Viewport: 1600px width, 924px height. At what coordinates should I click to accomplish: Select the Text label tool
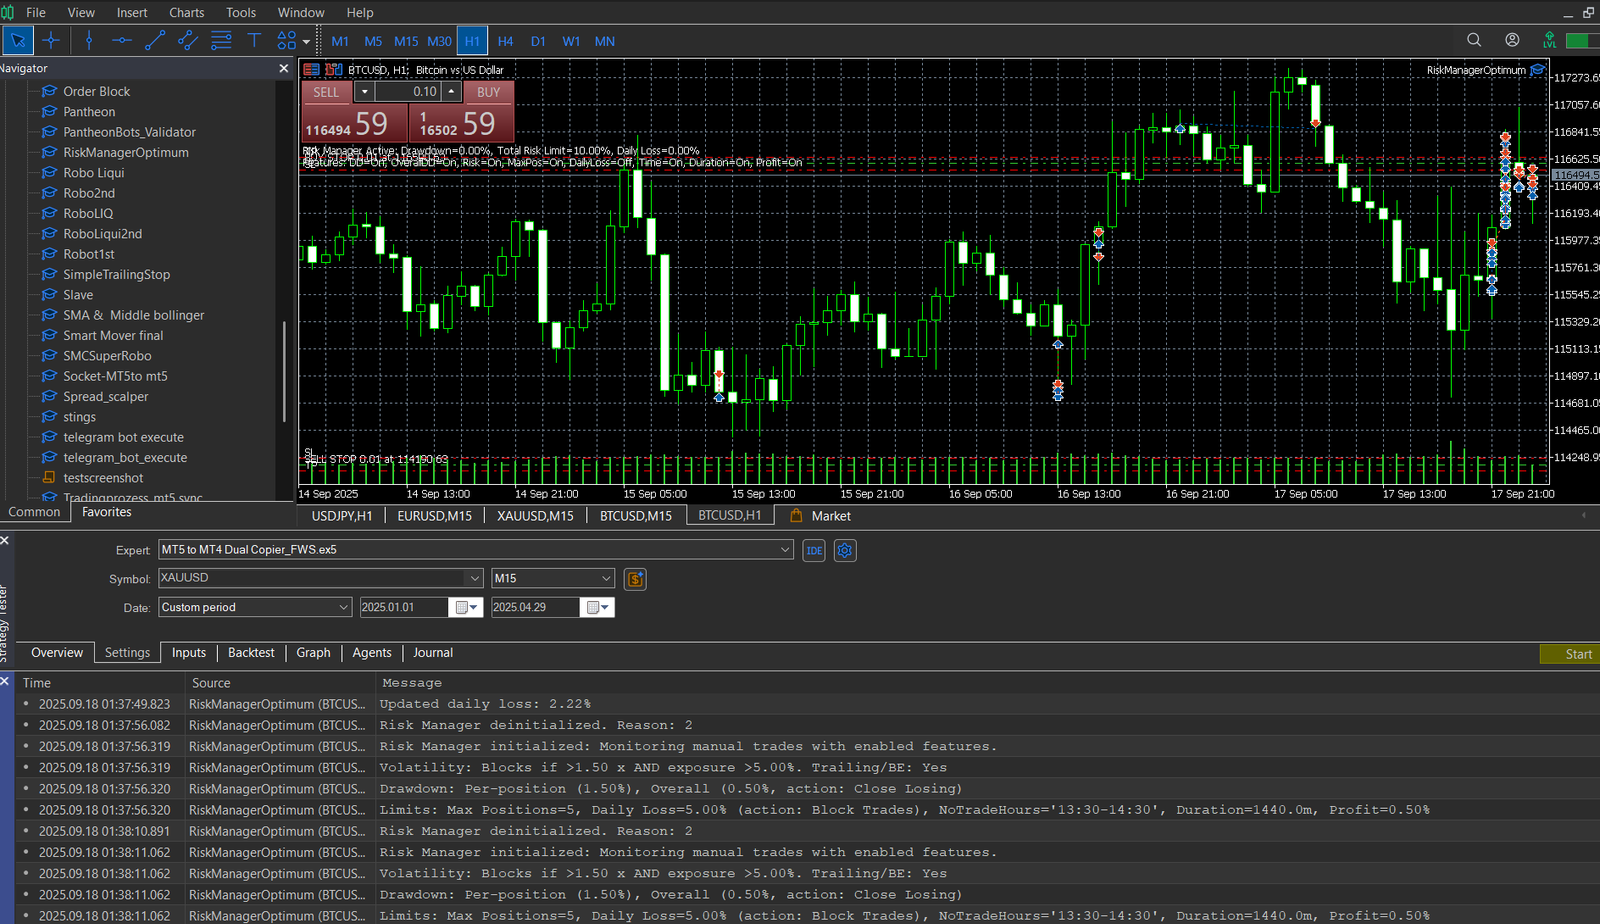[254, 41]
